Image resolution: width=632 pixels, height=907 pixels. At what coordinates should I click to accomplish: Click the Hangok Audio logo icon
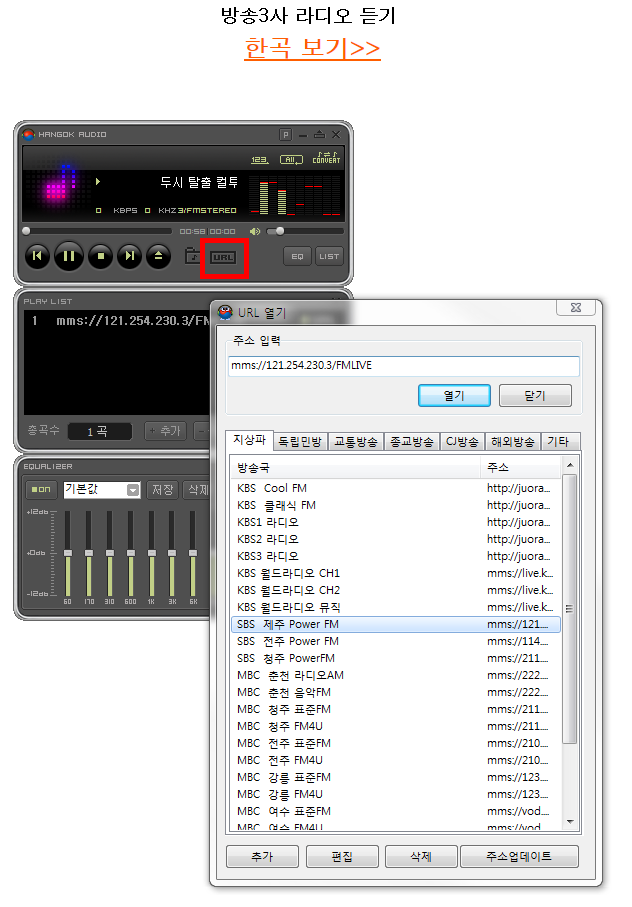click(x=28, y=135)
